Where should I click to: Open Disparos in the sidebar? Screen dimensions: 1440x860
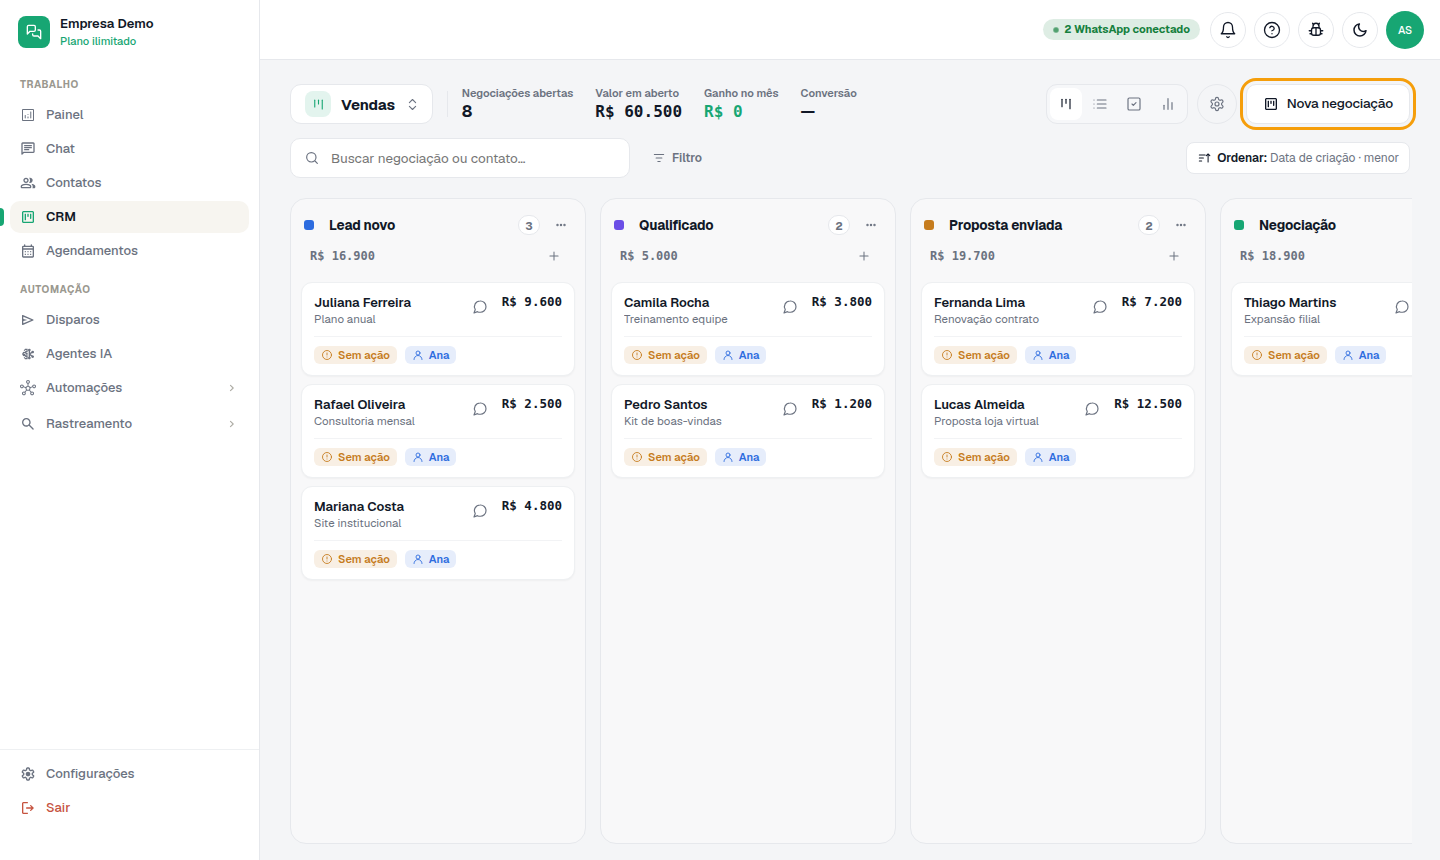(x=130, y=320)
